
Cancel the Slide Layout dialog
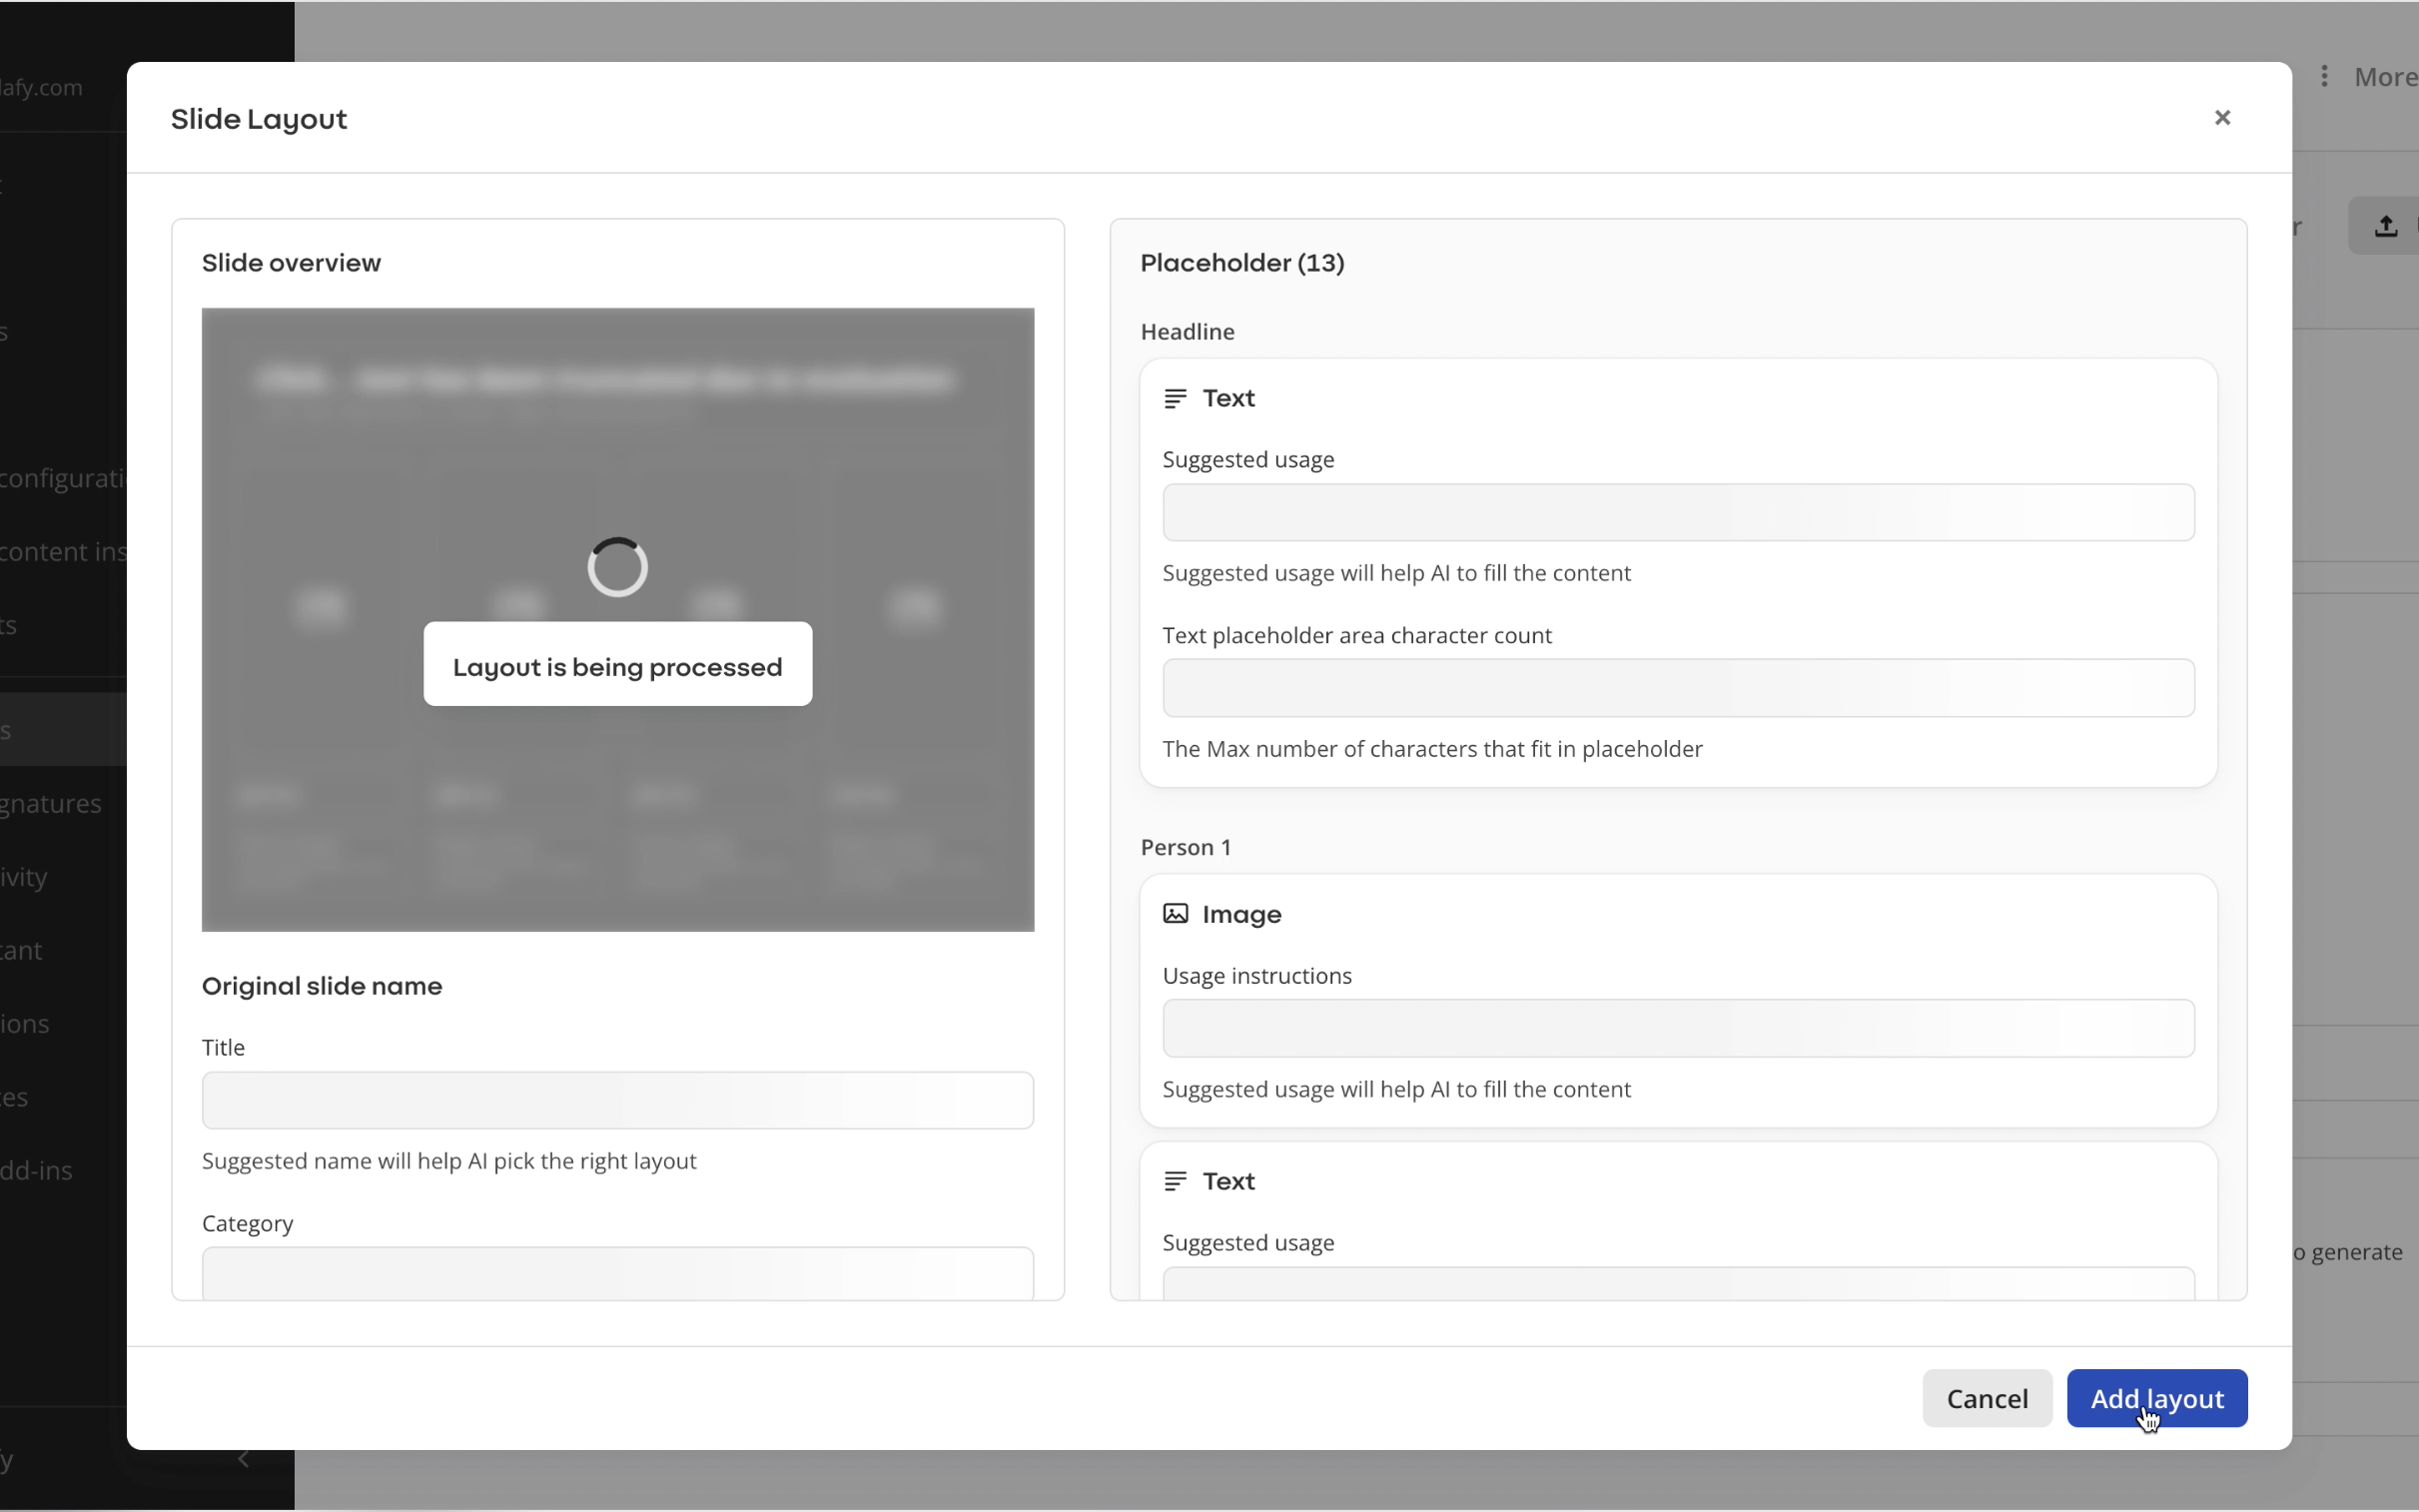(1987, 1398)
